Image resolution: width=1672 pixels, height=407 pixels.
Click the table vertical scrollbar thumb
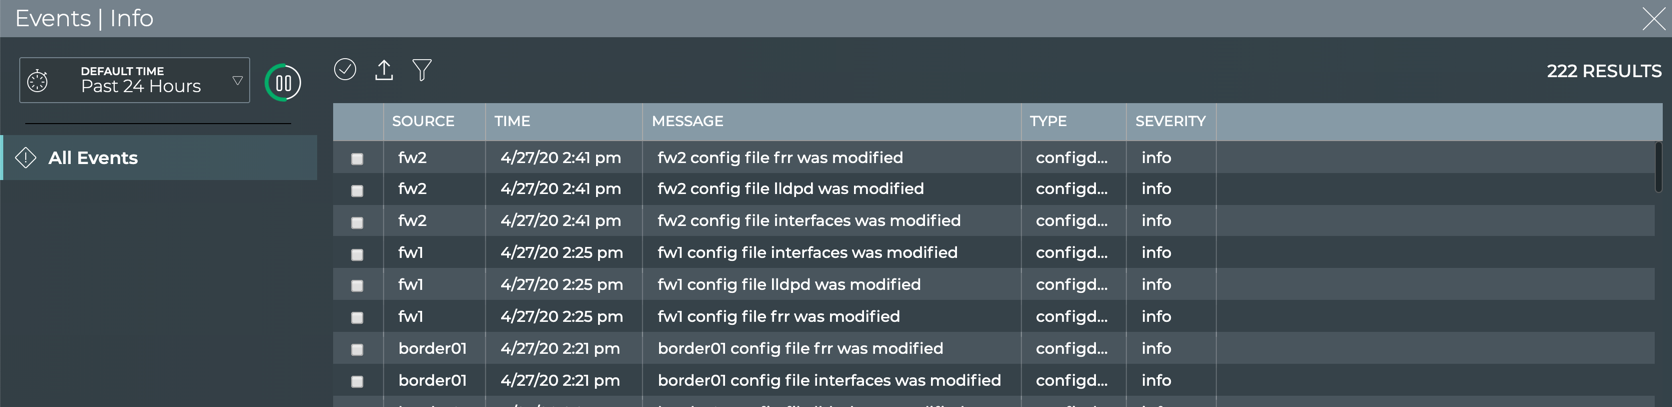1658,167
